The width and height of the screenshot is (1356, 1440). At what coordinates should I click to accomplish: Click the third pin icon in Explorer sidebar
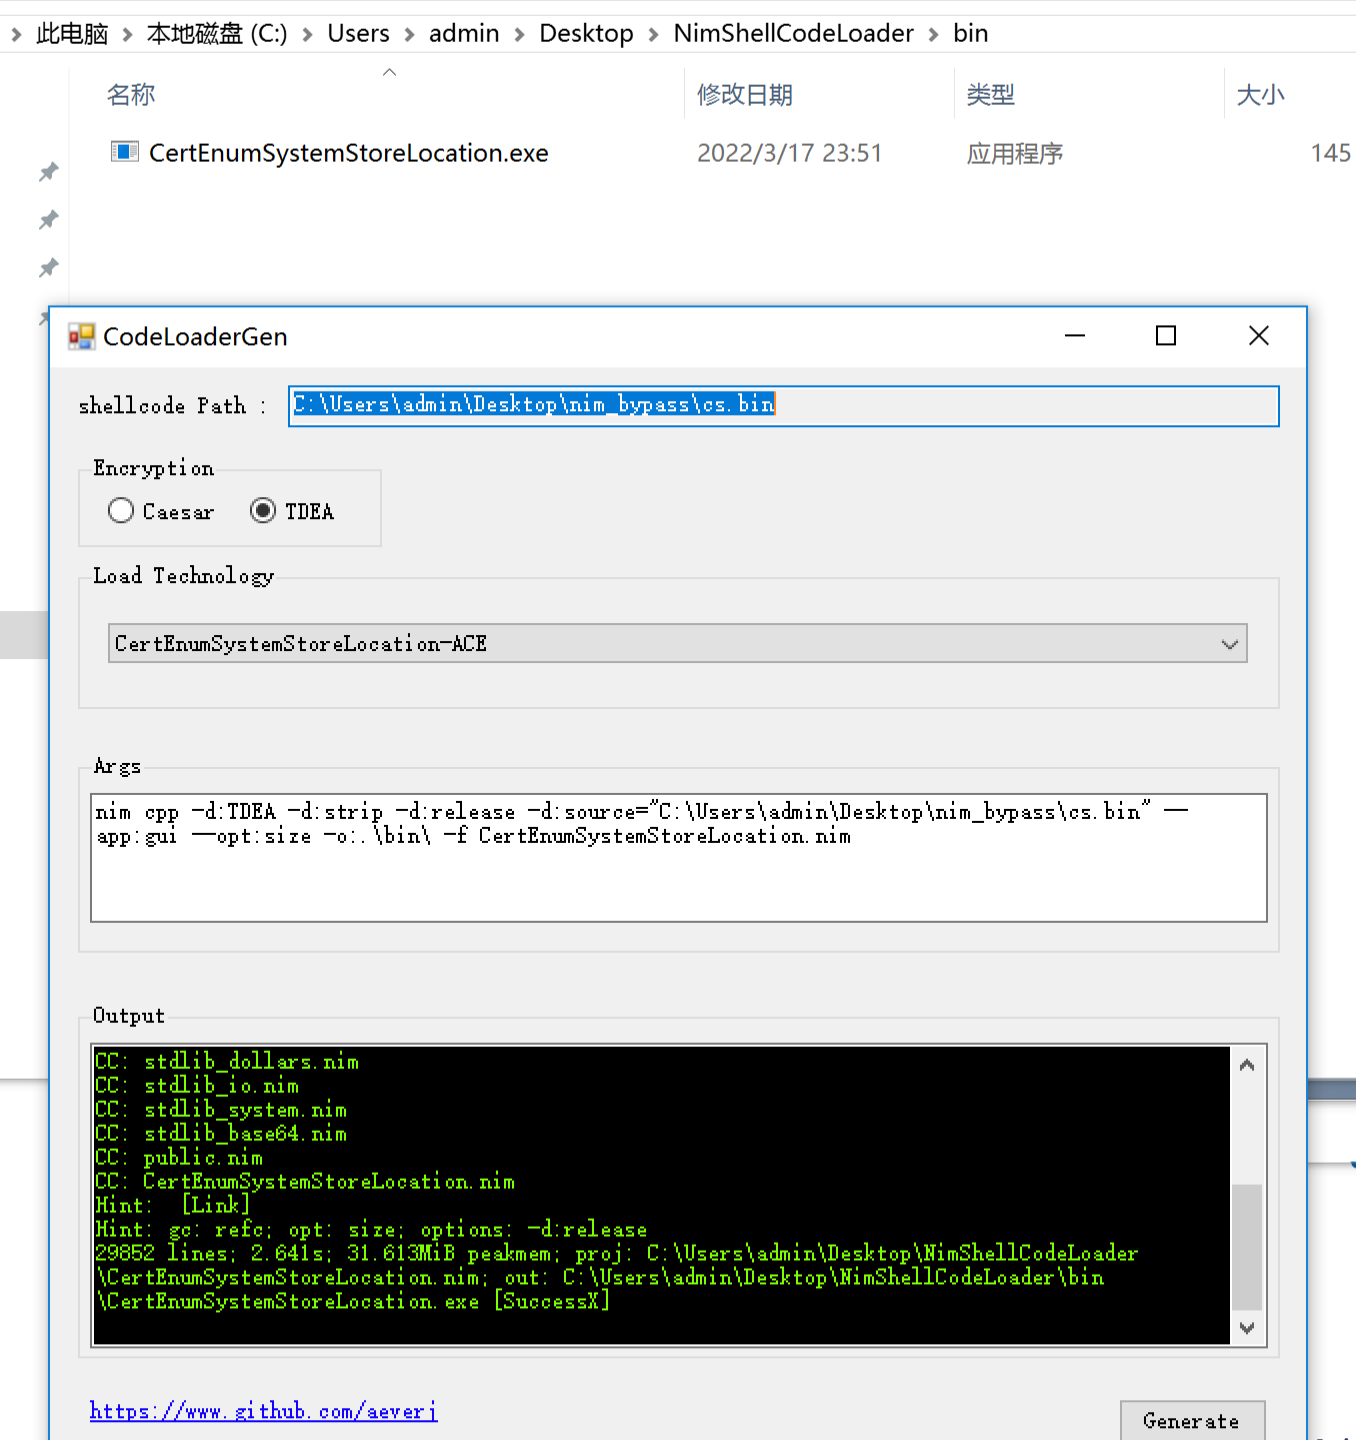48,268
